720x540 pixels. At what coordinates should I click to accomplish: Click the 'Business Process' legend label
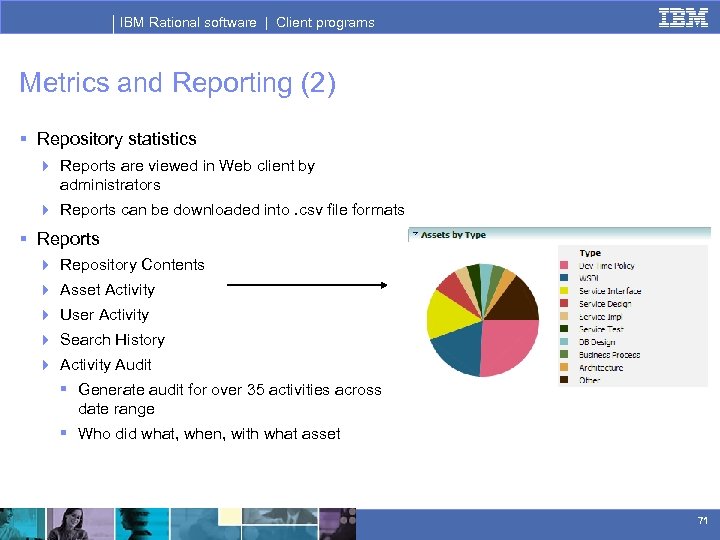click(609, 355)
